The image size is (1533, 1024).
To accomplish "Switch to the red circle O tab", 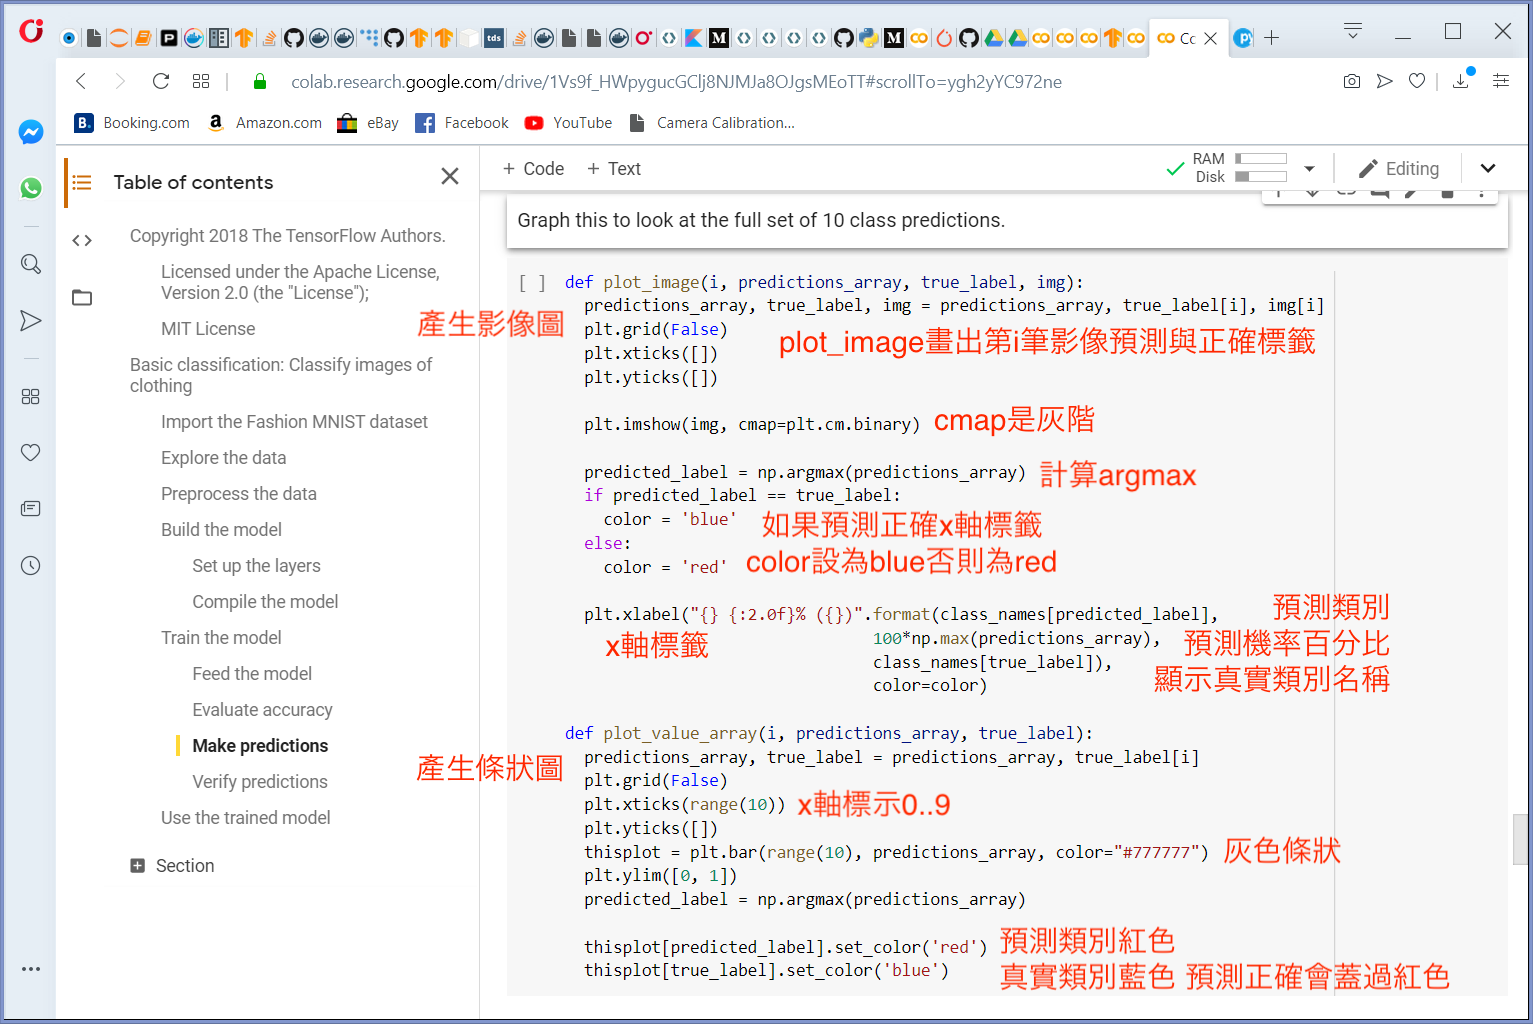I will (x=644, y=38).
